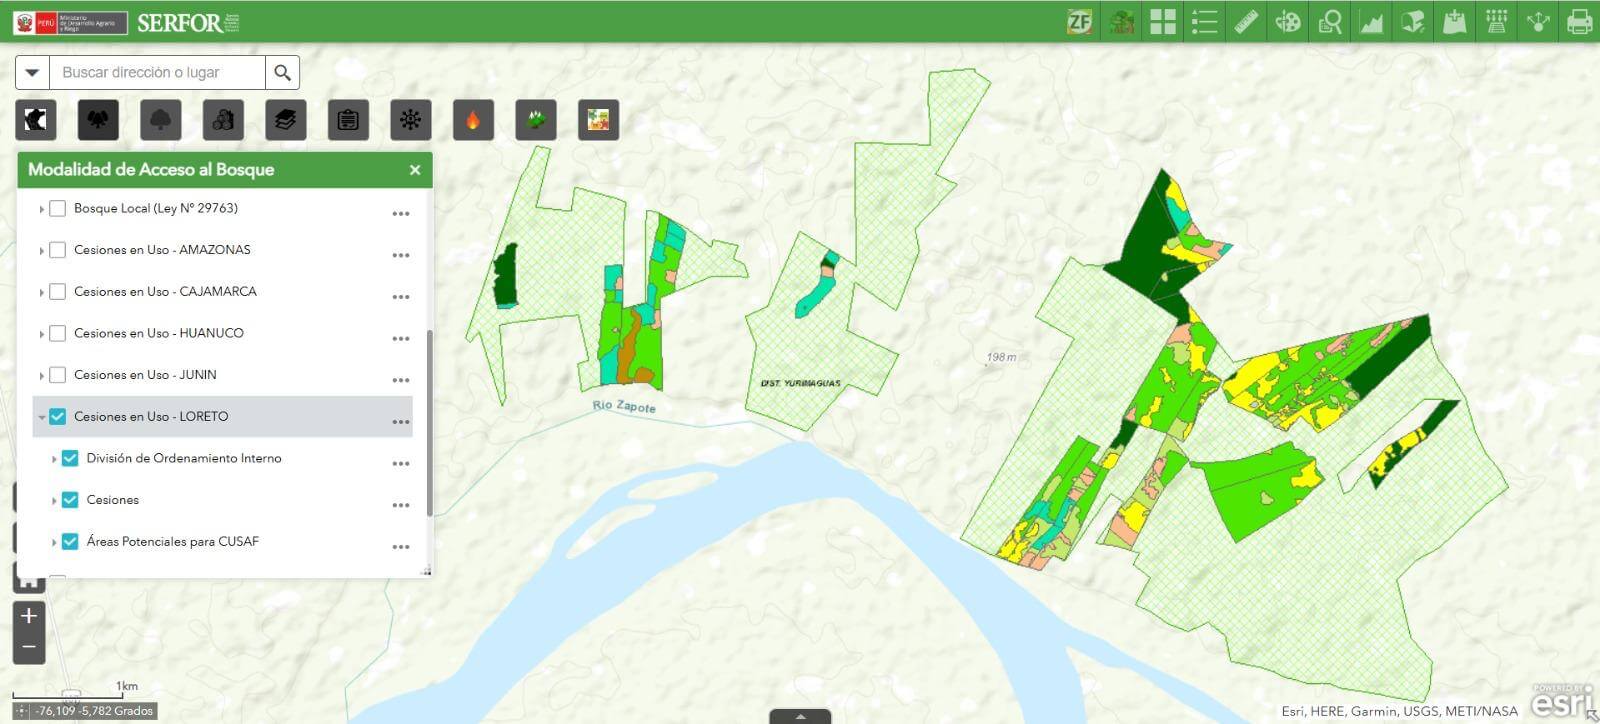Open the elevation profile chart tool

click(x=1371, y=21)
